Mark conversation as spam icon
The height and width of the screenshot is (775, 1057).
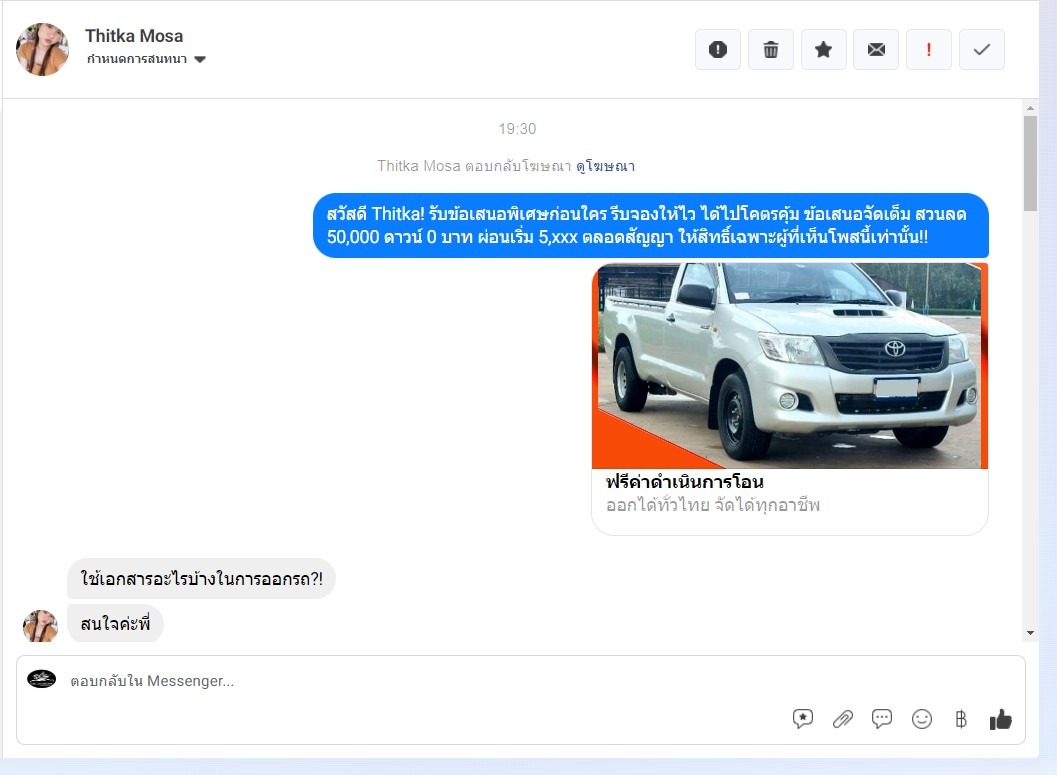[x=718, y=49]
